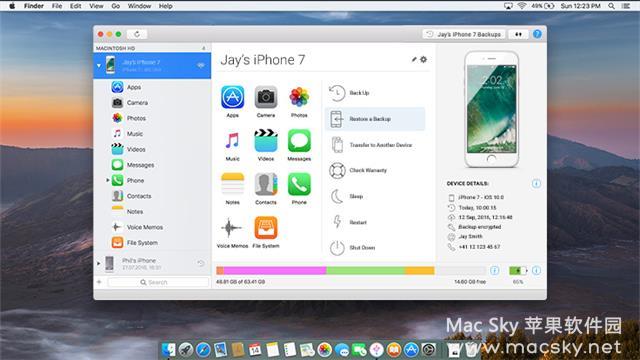This screenshot has width=640, height=360.
Task: Click the battery level icon
Action: [x=518, y=271]
